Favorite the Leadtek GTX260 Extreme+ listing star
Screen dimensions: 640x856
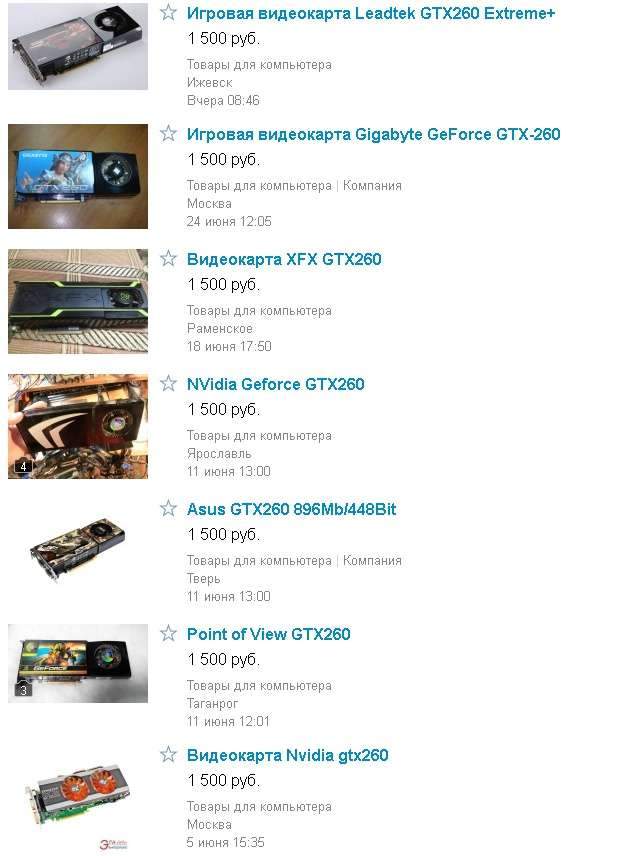[x=168, y=12]
